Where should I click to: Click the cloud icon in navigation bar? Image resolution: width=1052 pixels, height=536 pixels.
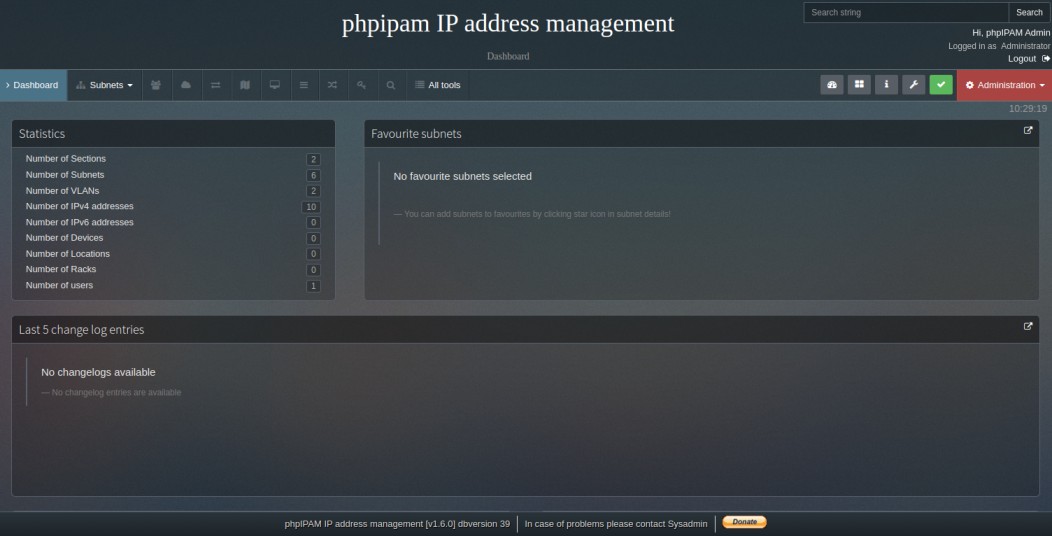[x=186, y=85]
